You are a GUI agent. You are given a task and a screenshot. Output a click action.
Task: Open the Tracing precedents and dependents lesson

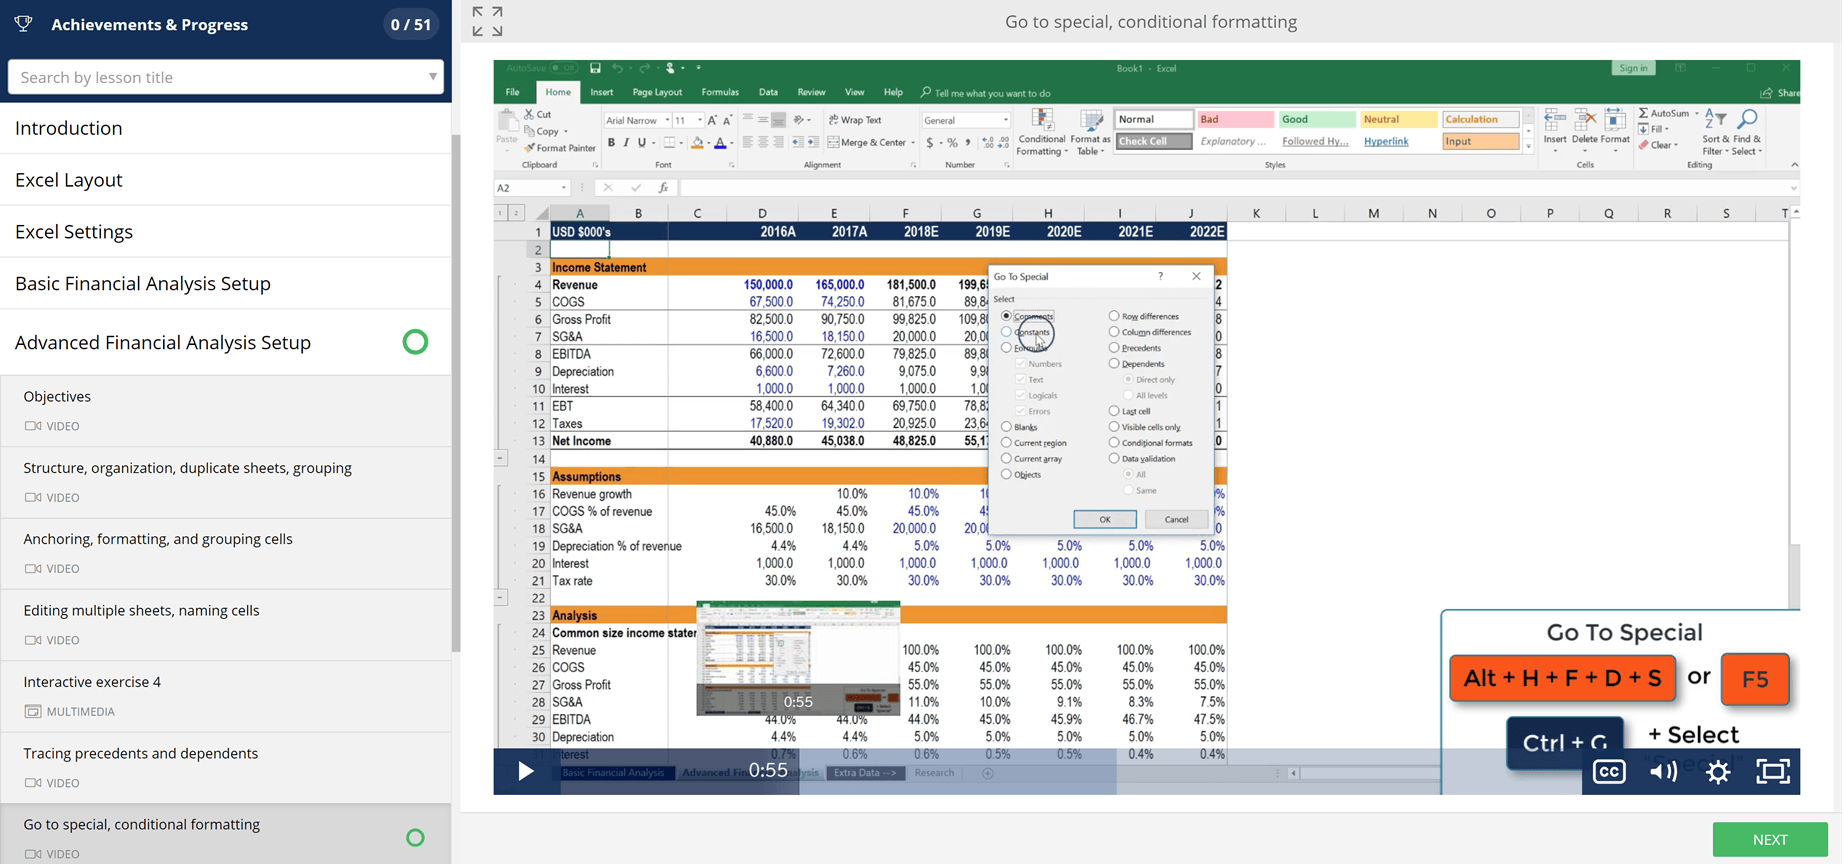[x=141, y=753]
